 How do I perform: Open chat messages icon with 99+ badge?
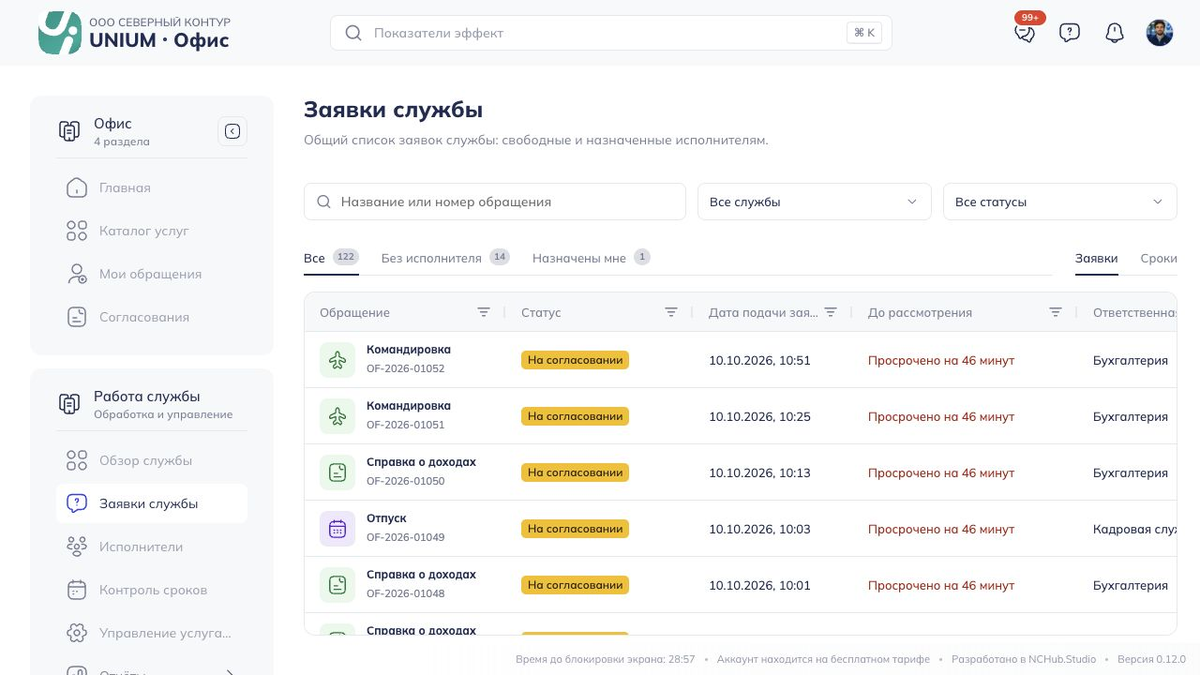pyautogui.click(x=1025, y=32)
